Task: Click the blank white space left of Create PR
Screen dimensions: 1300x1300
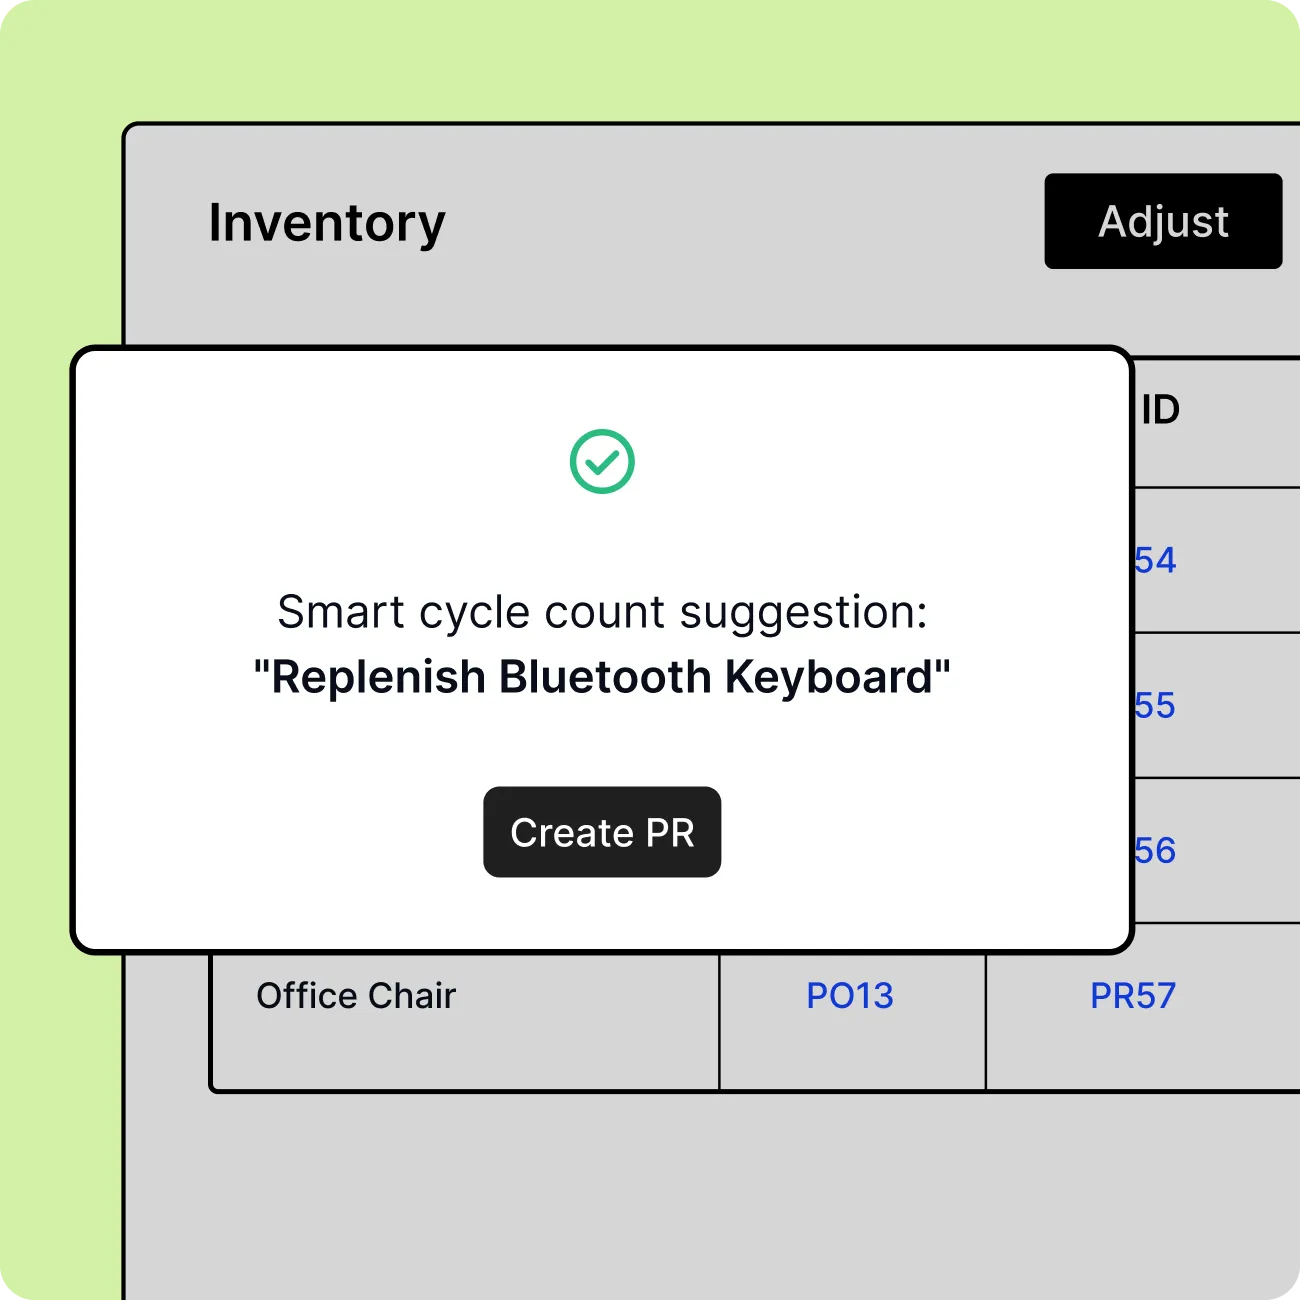Action: [280, 832]
